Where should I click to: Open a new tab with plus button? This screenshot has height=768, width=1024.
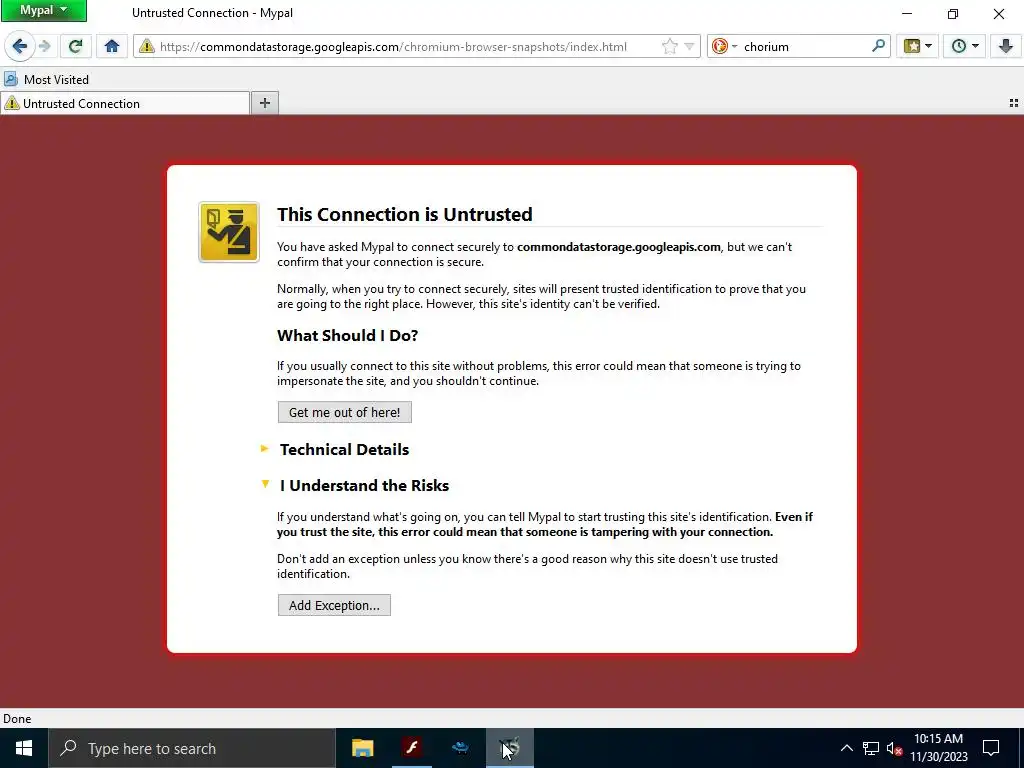[x=264, y=103]
